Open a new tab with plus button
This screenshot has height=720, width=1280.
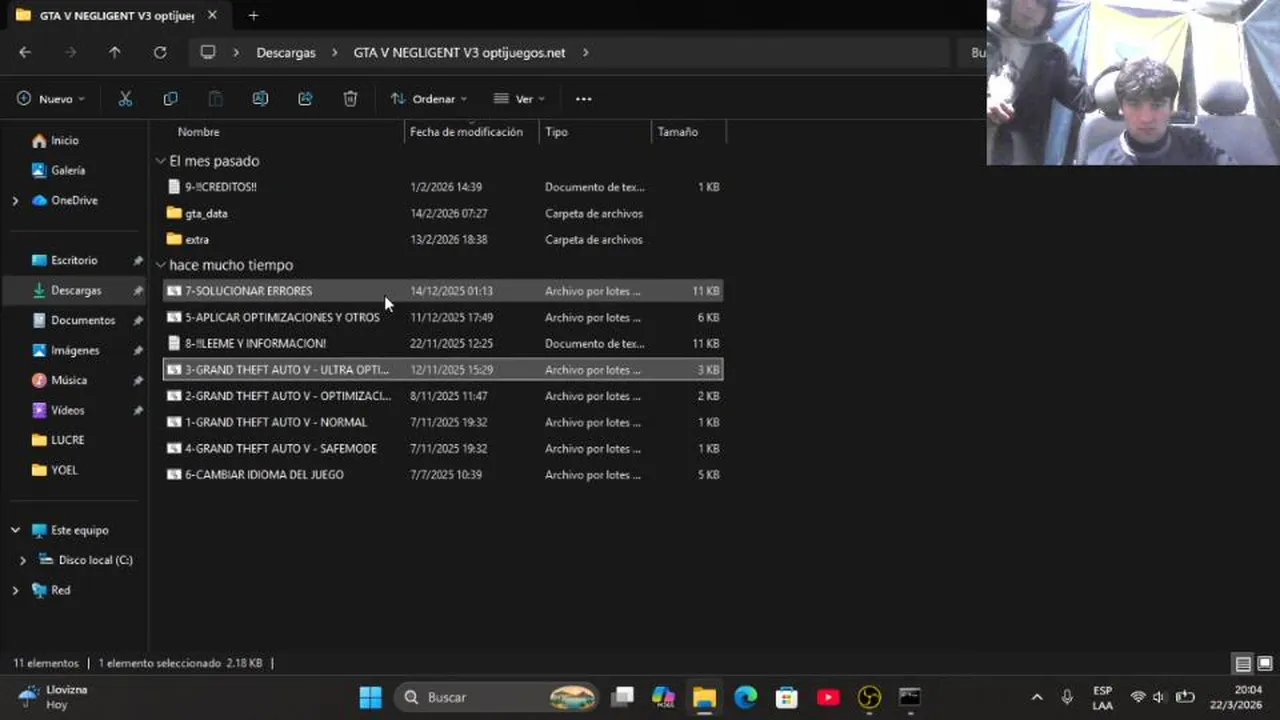pyautogui.click(x=253, y=16)
